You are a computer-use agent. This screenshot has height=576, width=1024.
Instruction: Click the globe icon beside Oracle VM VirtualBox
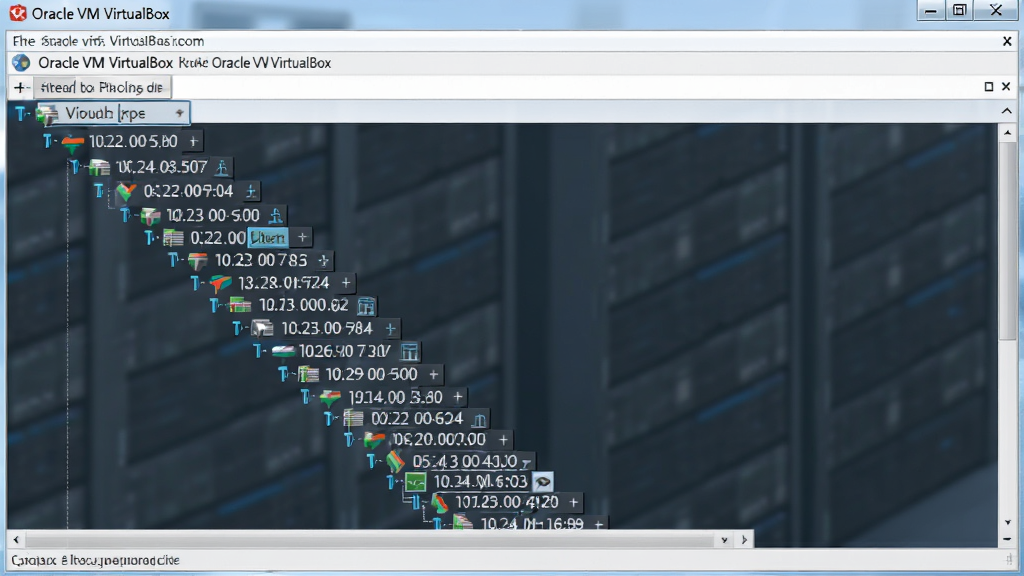click(x=22, y=63)
